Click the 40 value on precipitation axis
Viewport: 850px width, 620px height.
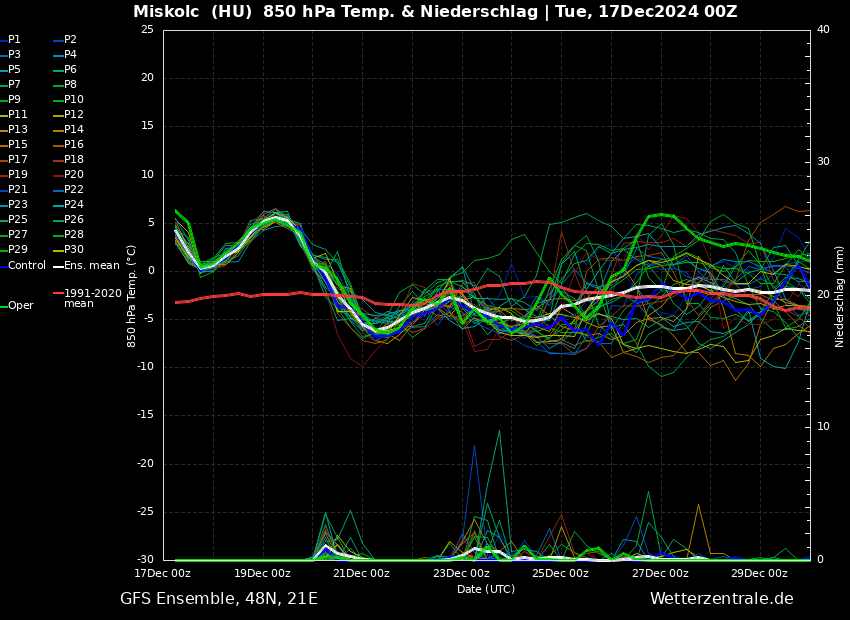point(823,30)
